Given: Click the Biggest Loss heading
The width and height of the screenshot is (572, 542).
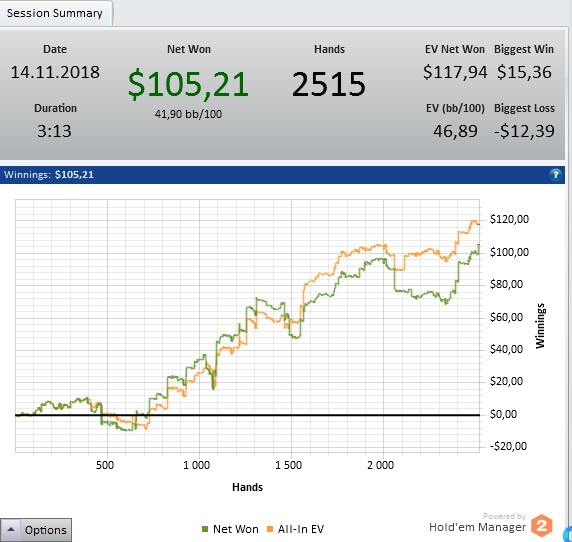Looking at the screenshot, I should (x=524, y=108).
